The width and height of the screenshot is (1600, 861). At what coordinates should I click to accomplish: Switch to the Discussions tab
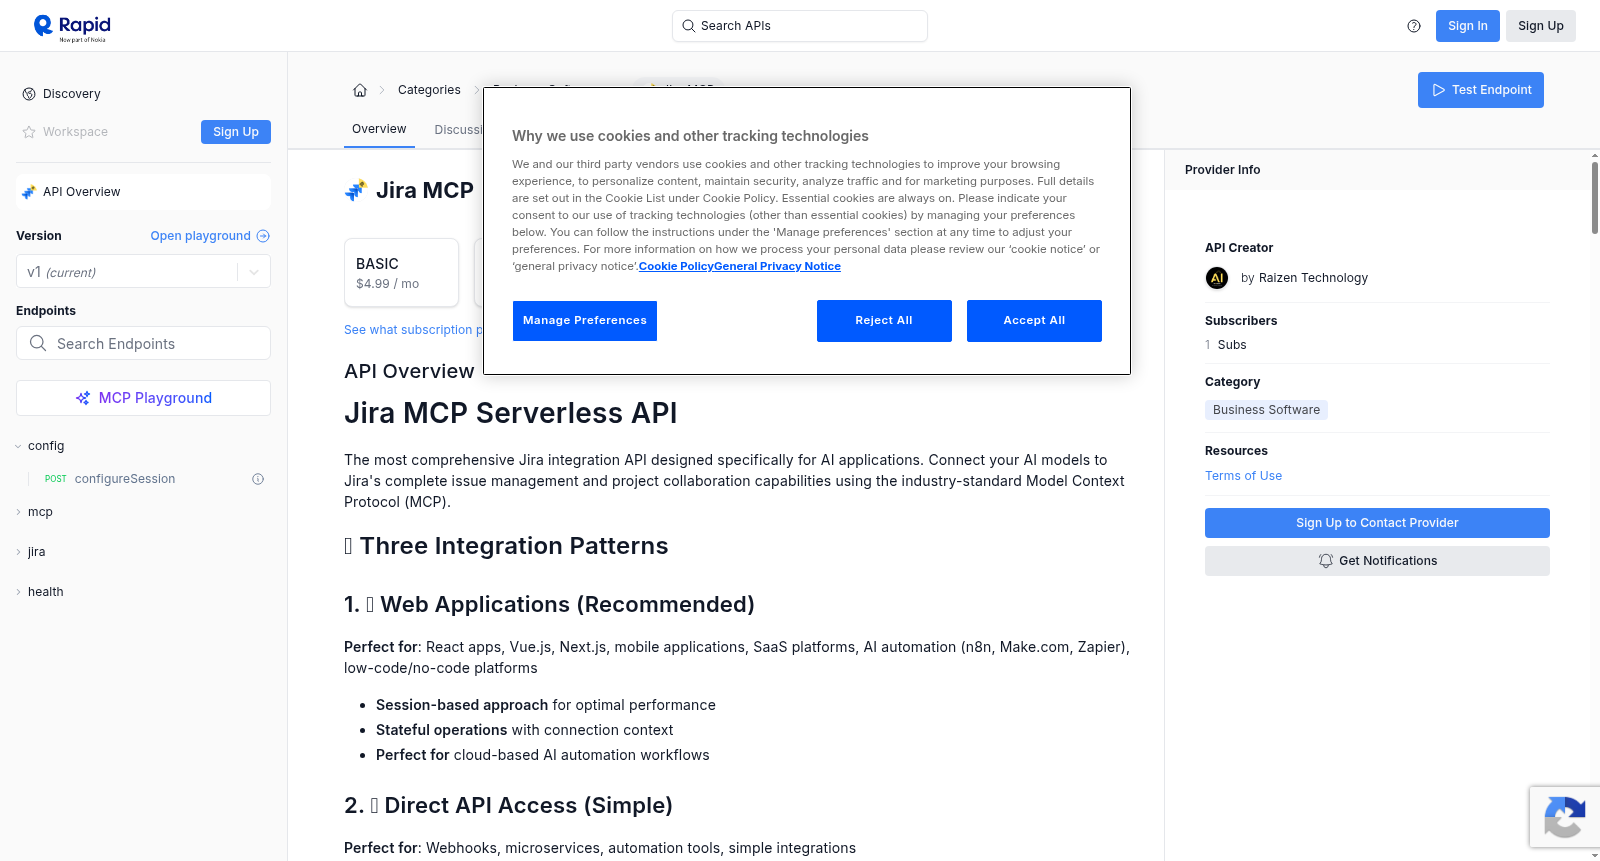458,130
